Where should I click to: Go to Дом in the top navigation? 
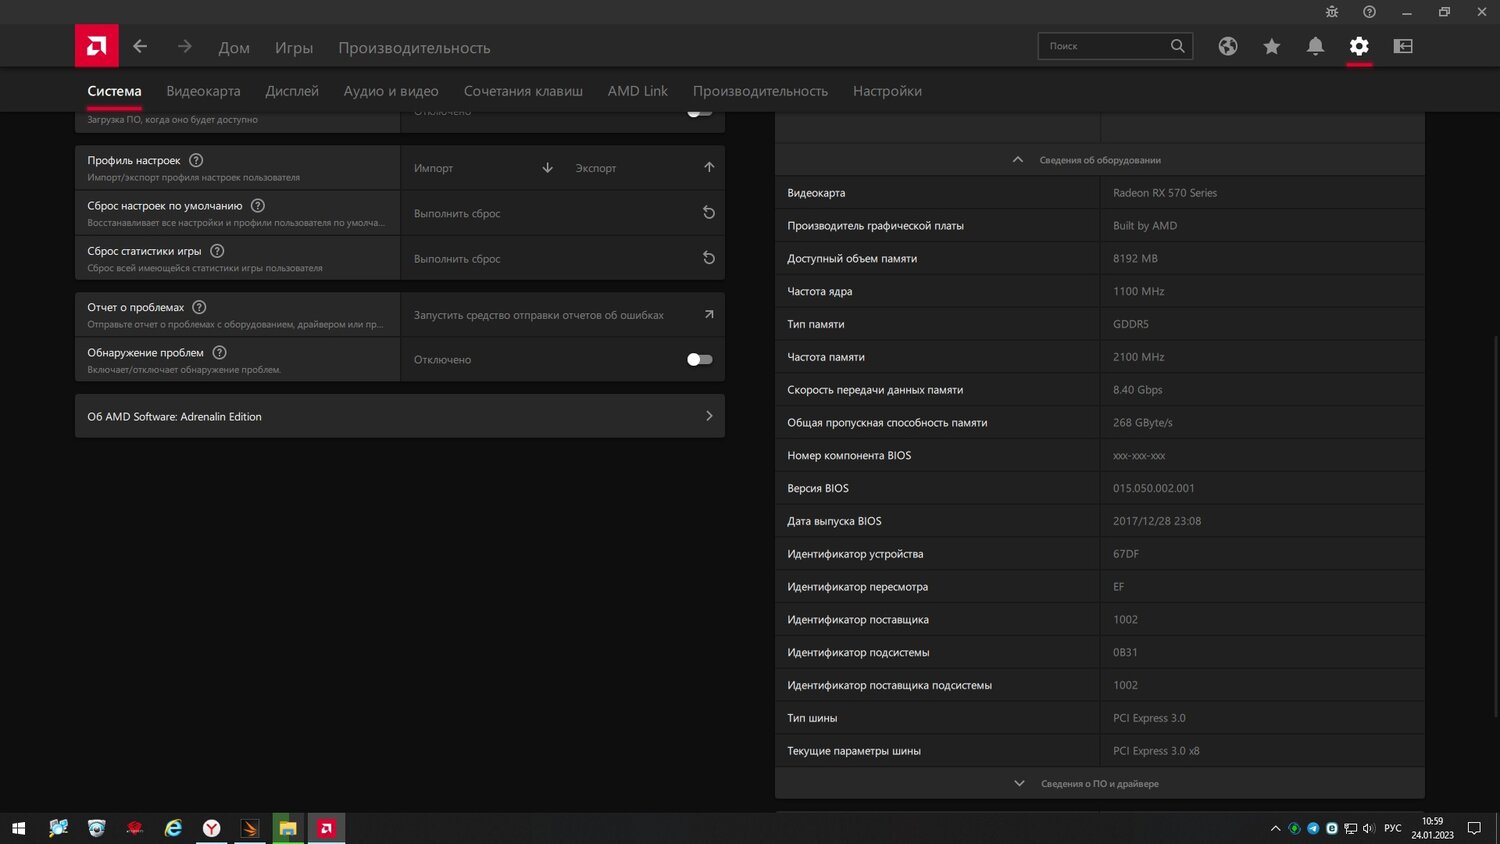click(x=234, y=47)
